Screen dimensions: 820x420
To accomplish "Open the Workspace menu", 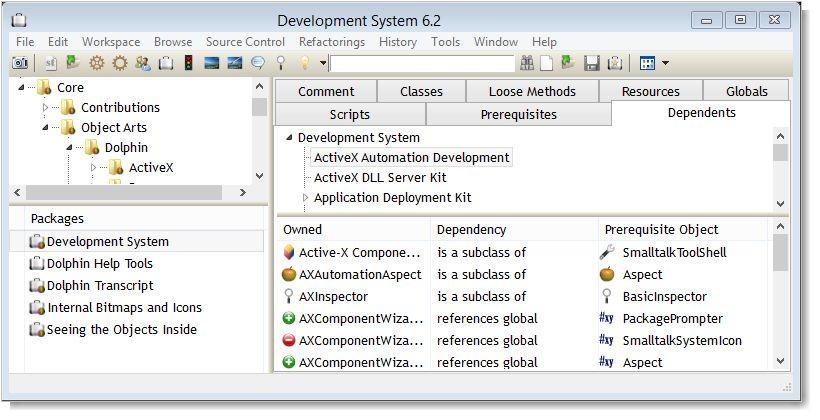I will 111,42.
